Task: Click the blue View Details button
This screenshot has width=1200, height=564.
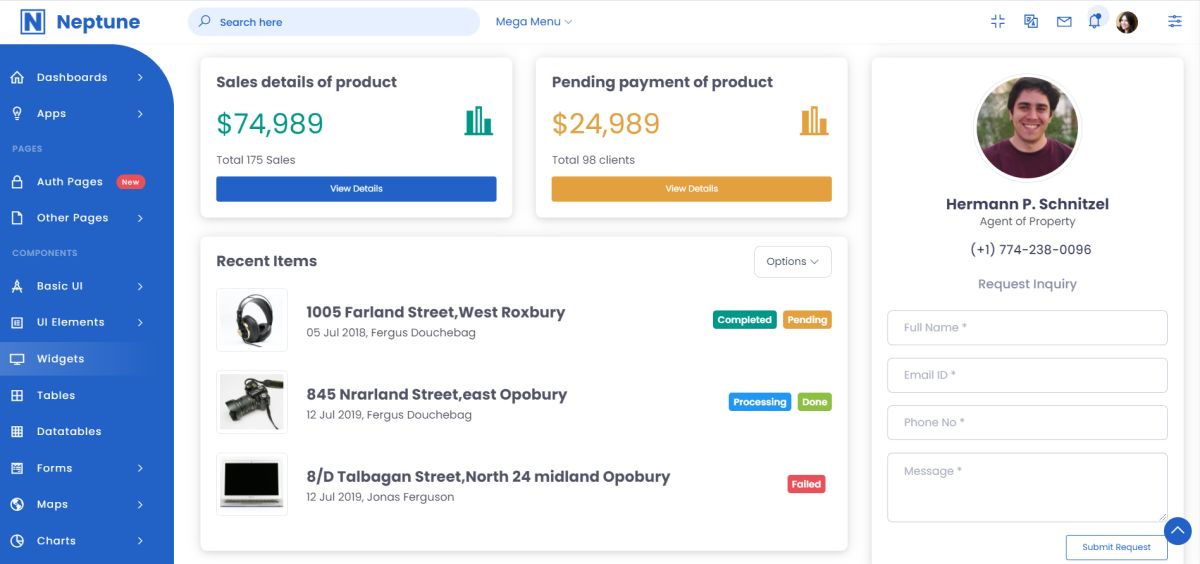Action: click(x=356, y=189)
